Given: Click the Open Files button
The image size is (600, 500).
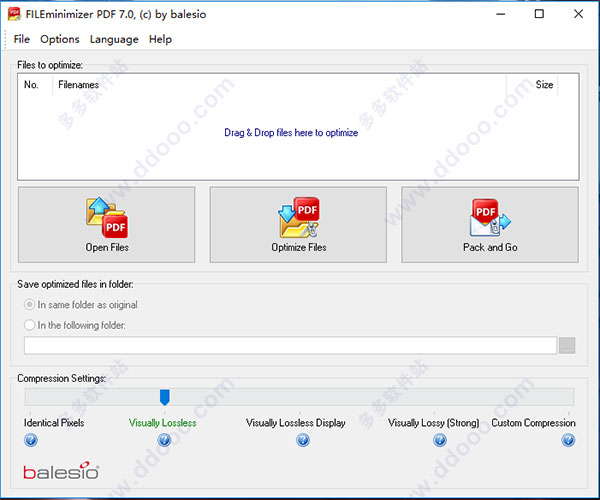Looking at the screenshot, I should [106, 225].
